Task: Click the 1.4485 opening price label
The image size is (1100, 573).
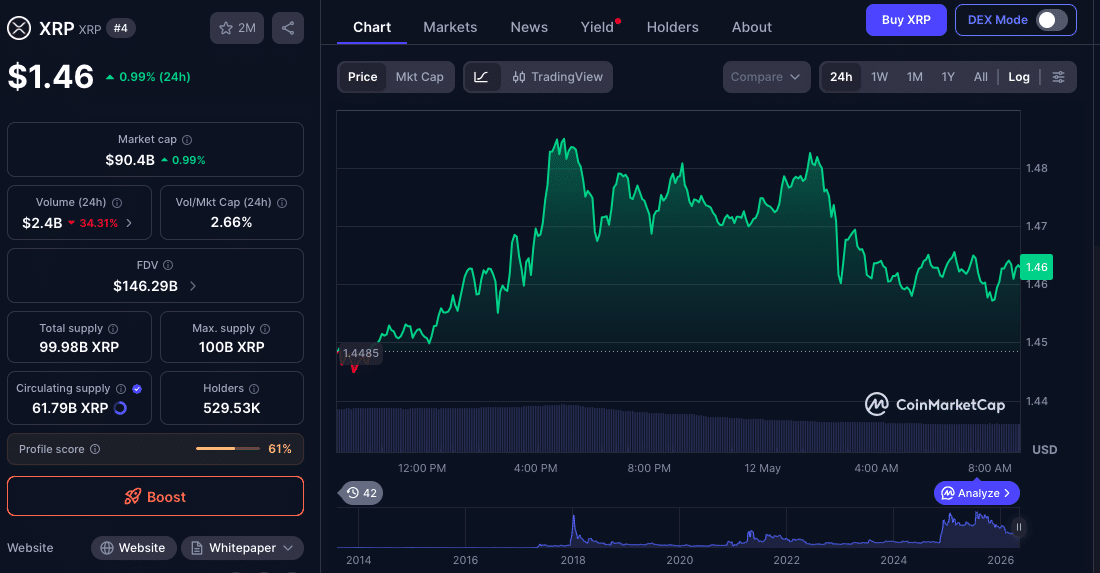Action: tap(360, 353)
